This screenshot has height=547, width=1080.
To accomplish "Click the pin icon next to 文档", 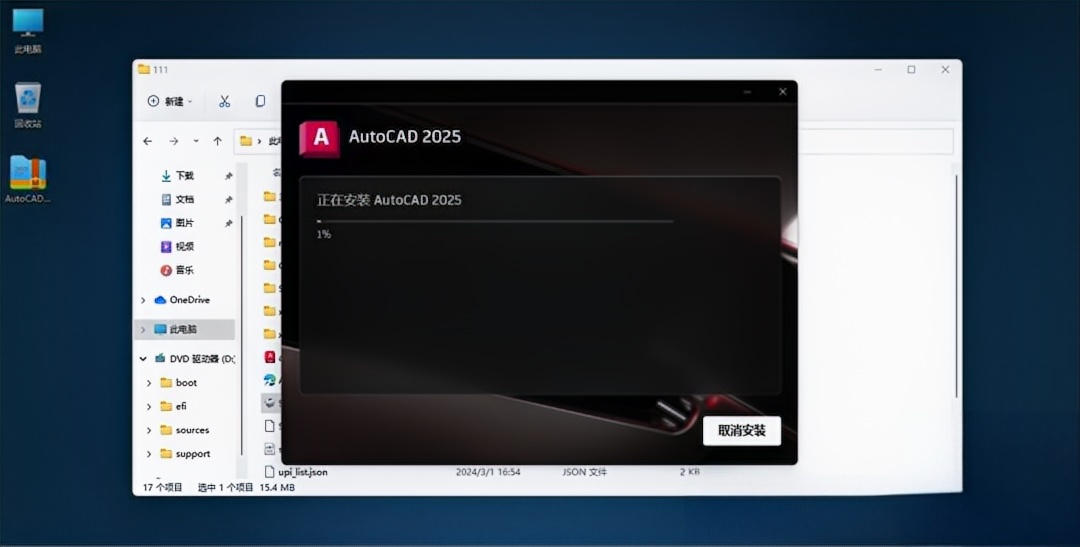I will [229, 200].
